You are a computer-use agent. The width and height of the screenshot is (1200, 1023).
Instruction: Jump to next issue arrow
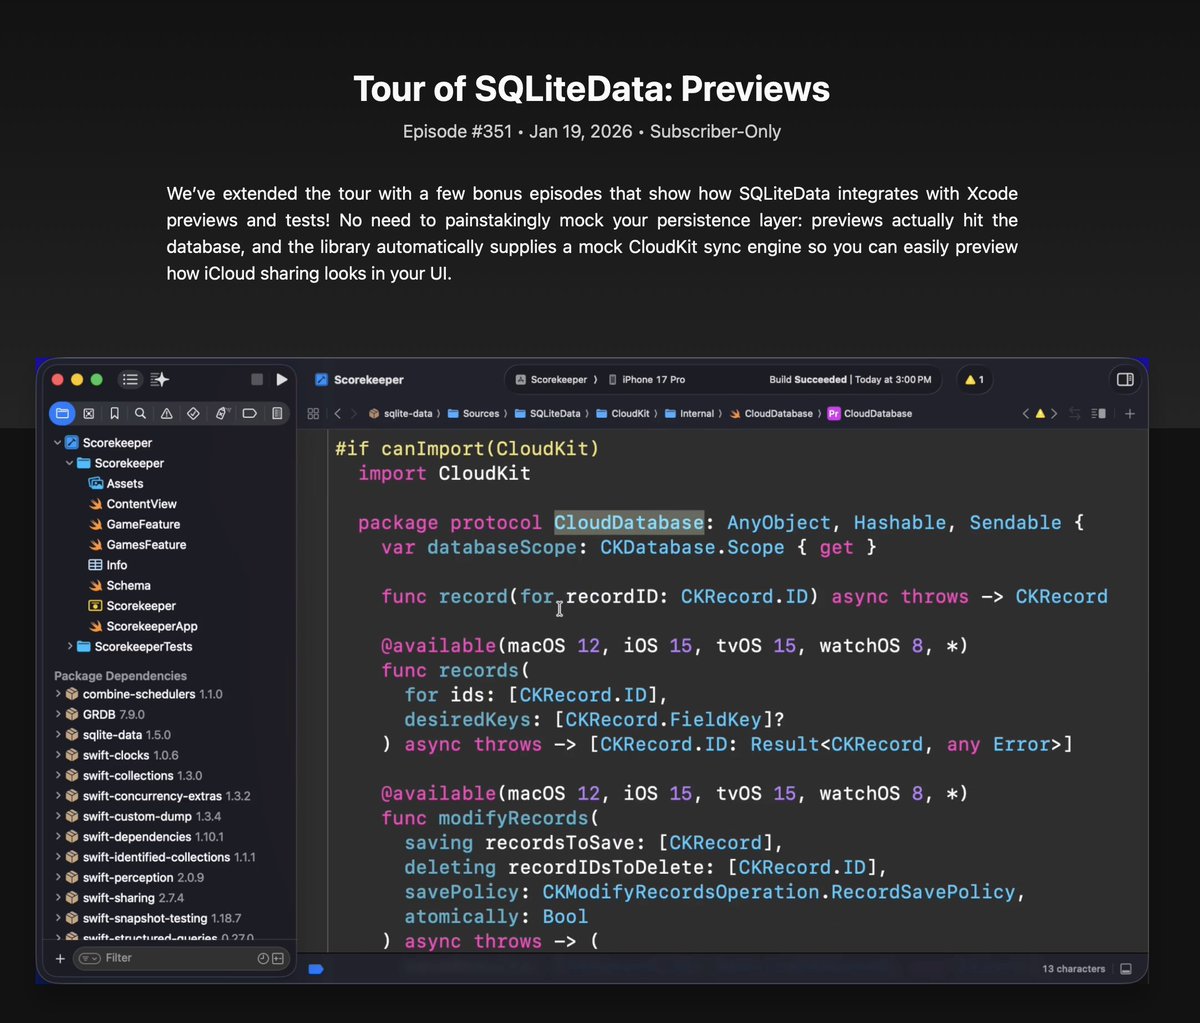coord(1054,413)
